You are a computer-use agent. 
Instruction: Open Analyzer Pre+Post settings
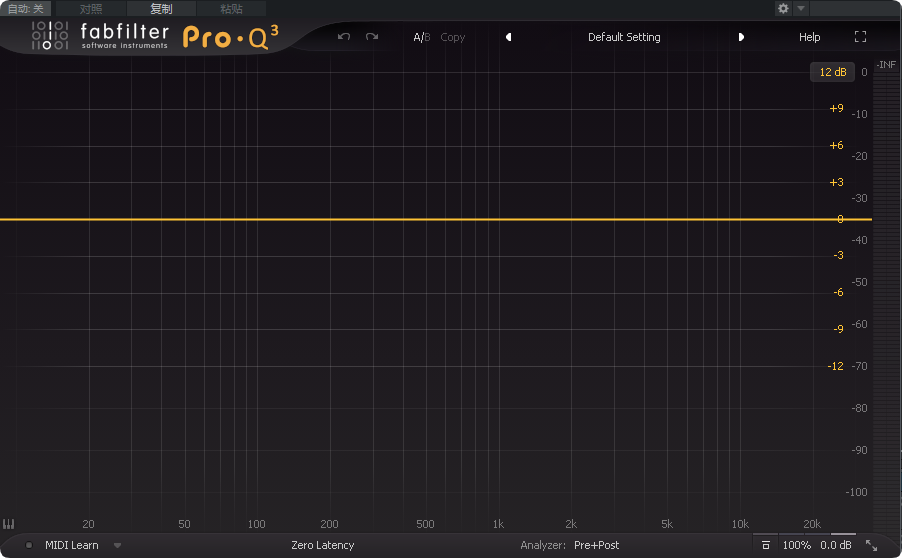click(x=597, y=545)
